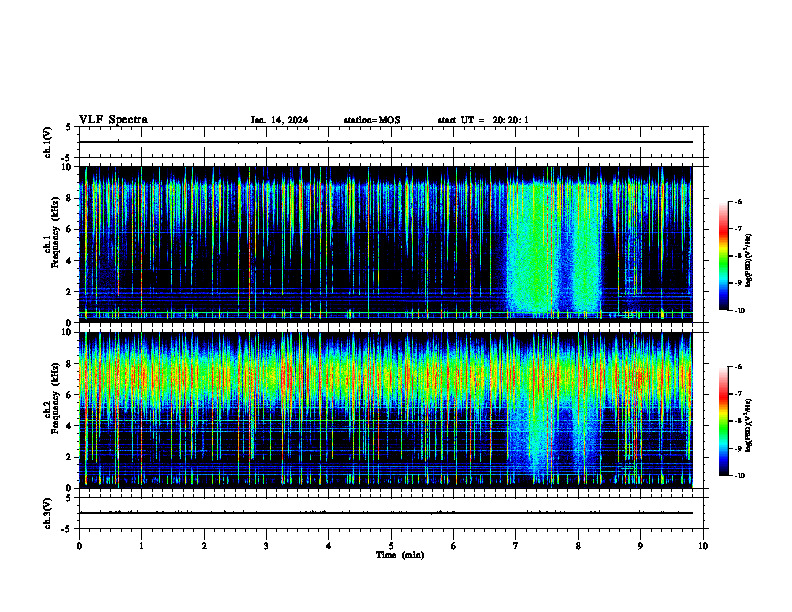
Task: Click the "5" tick on ch.1(V) axis
Action: click(x=70, y=127)
